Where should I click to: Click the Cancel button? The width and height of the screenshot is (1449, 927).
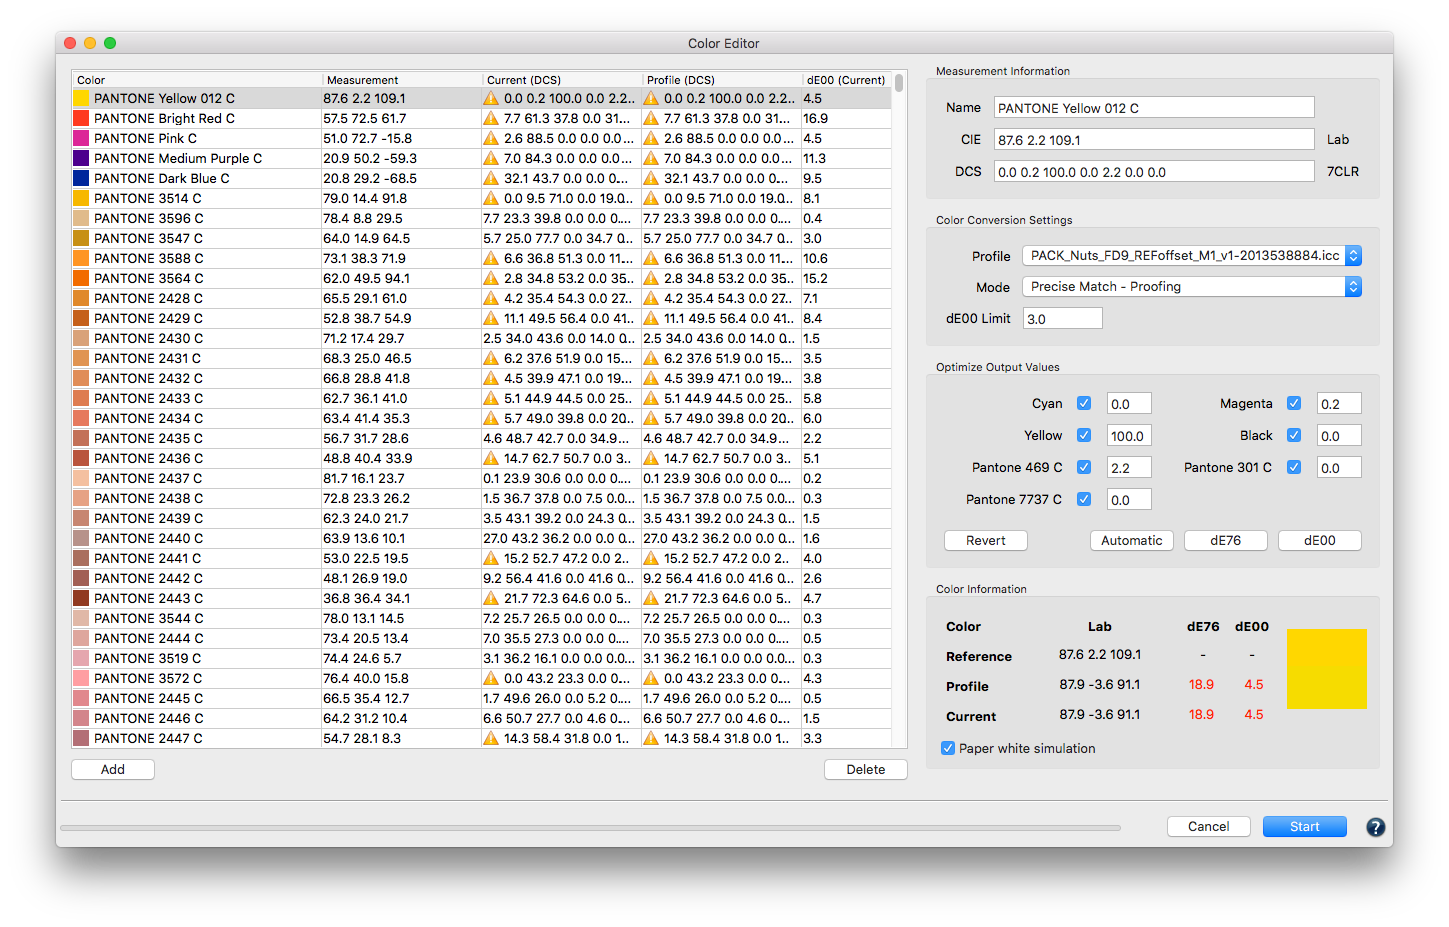point(1209,826)
